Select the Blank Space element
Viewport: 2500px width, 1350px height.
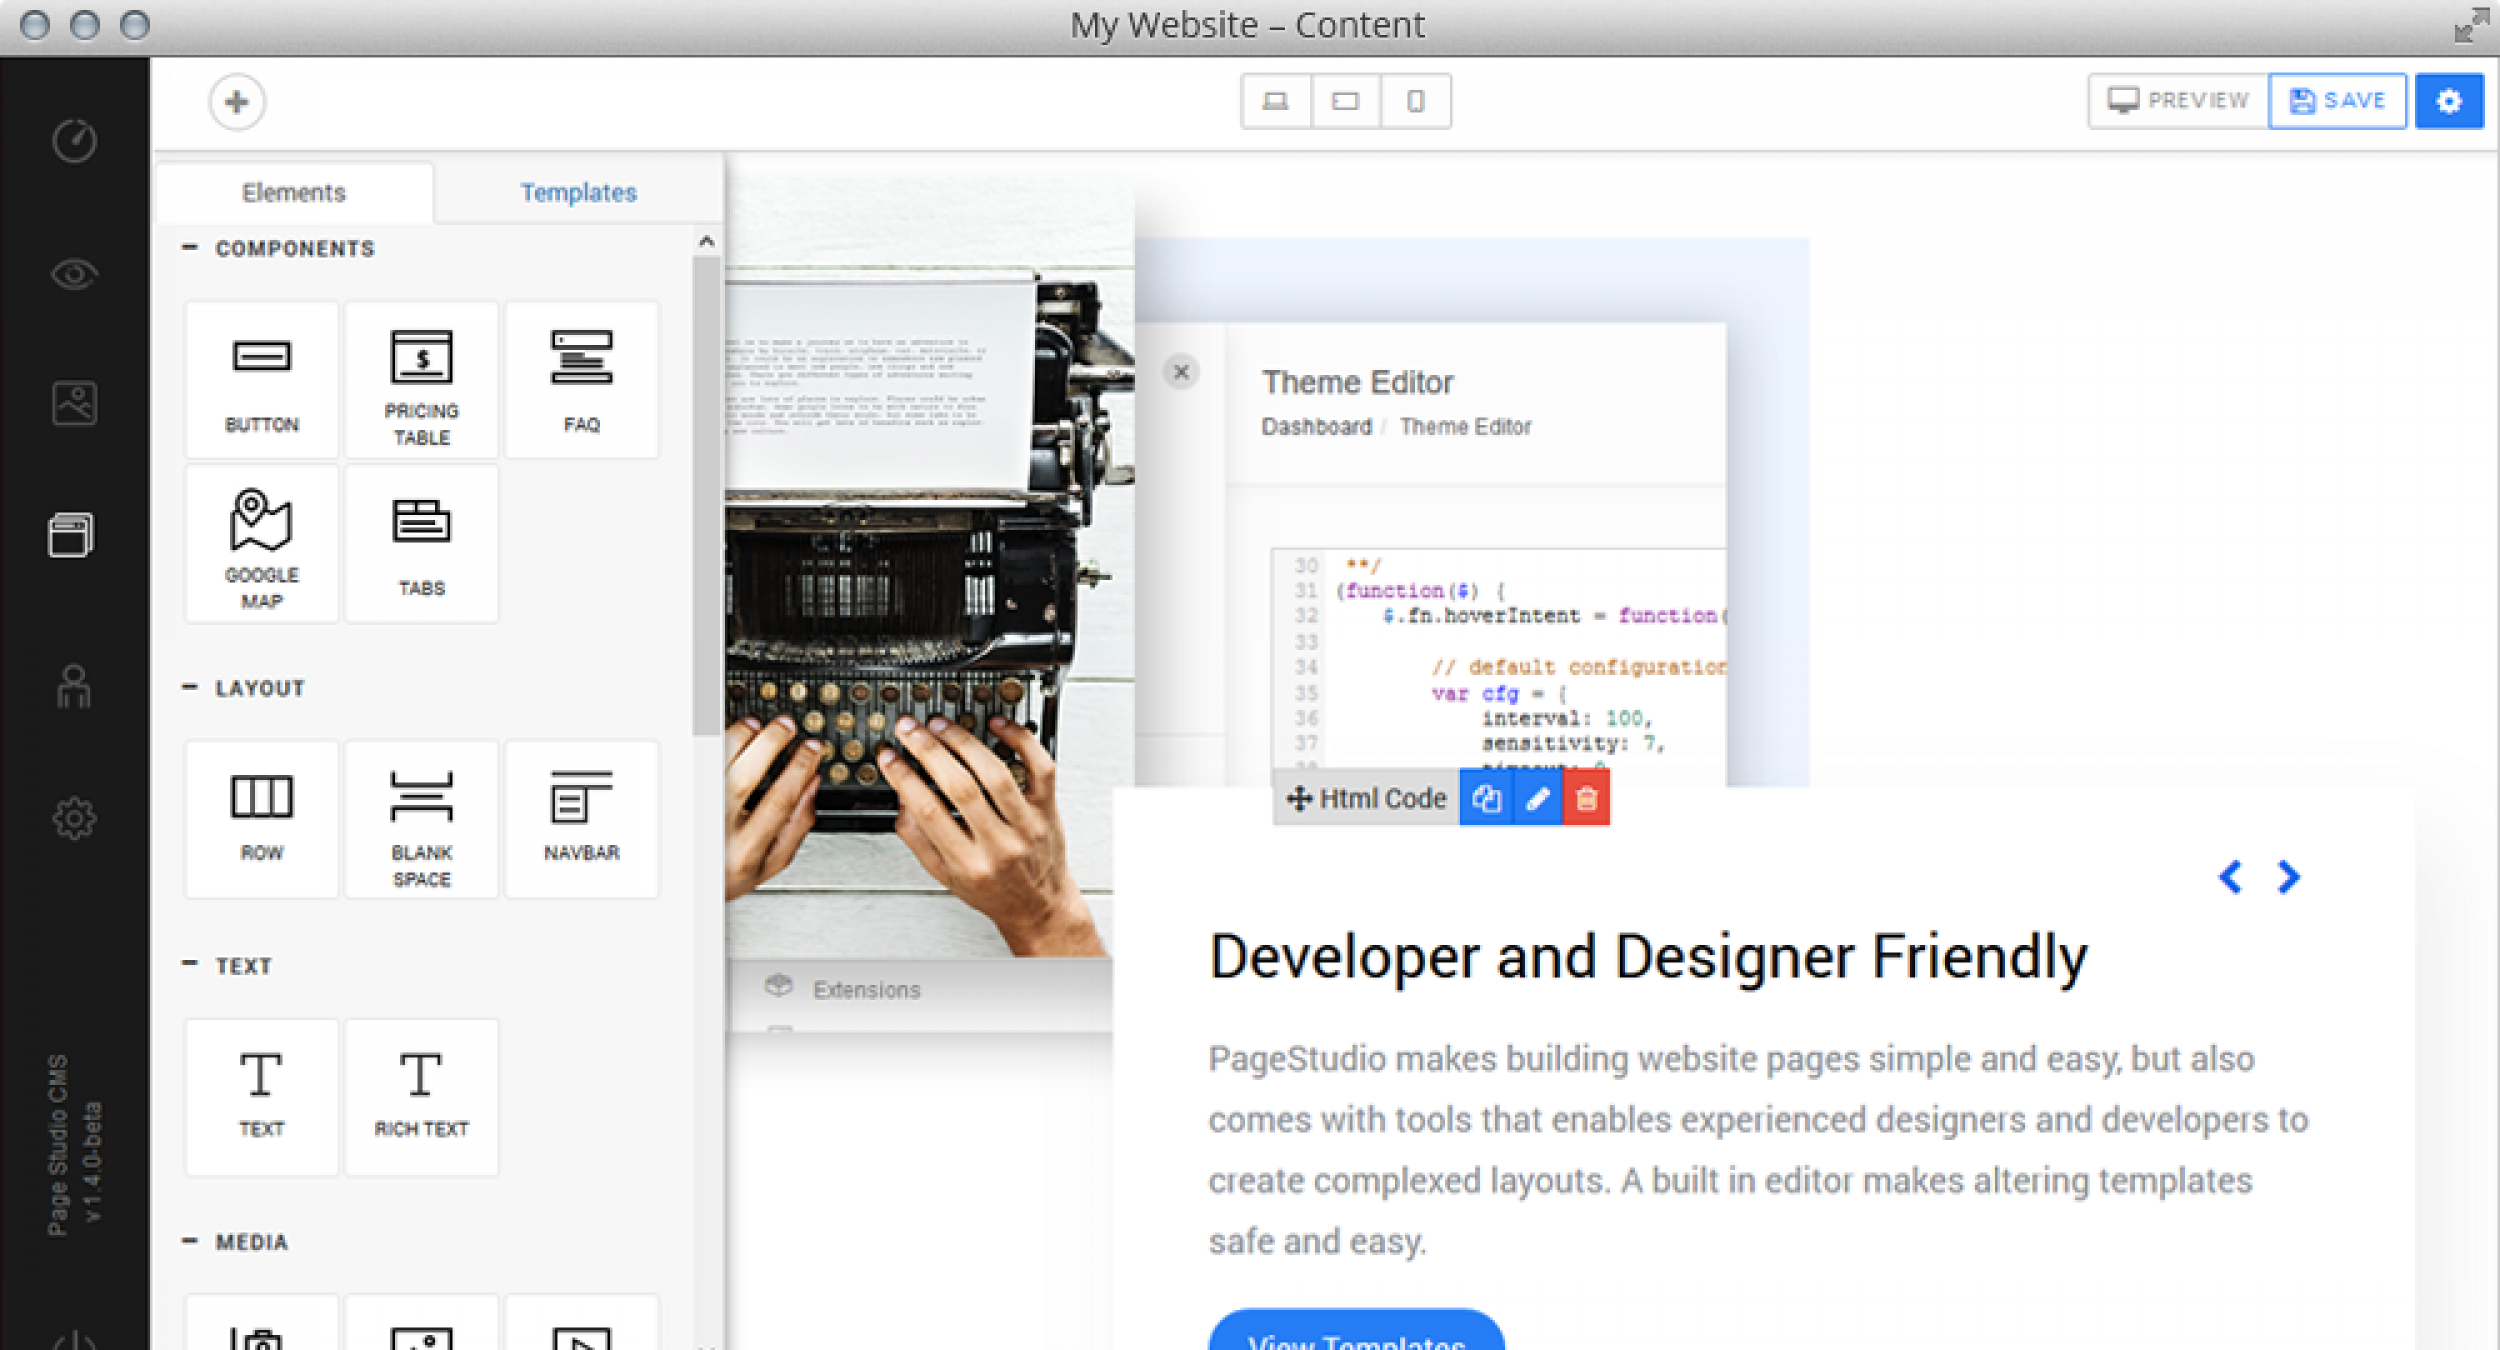click(422, 819)
